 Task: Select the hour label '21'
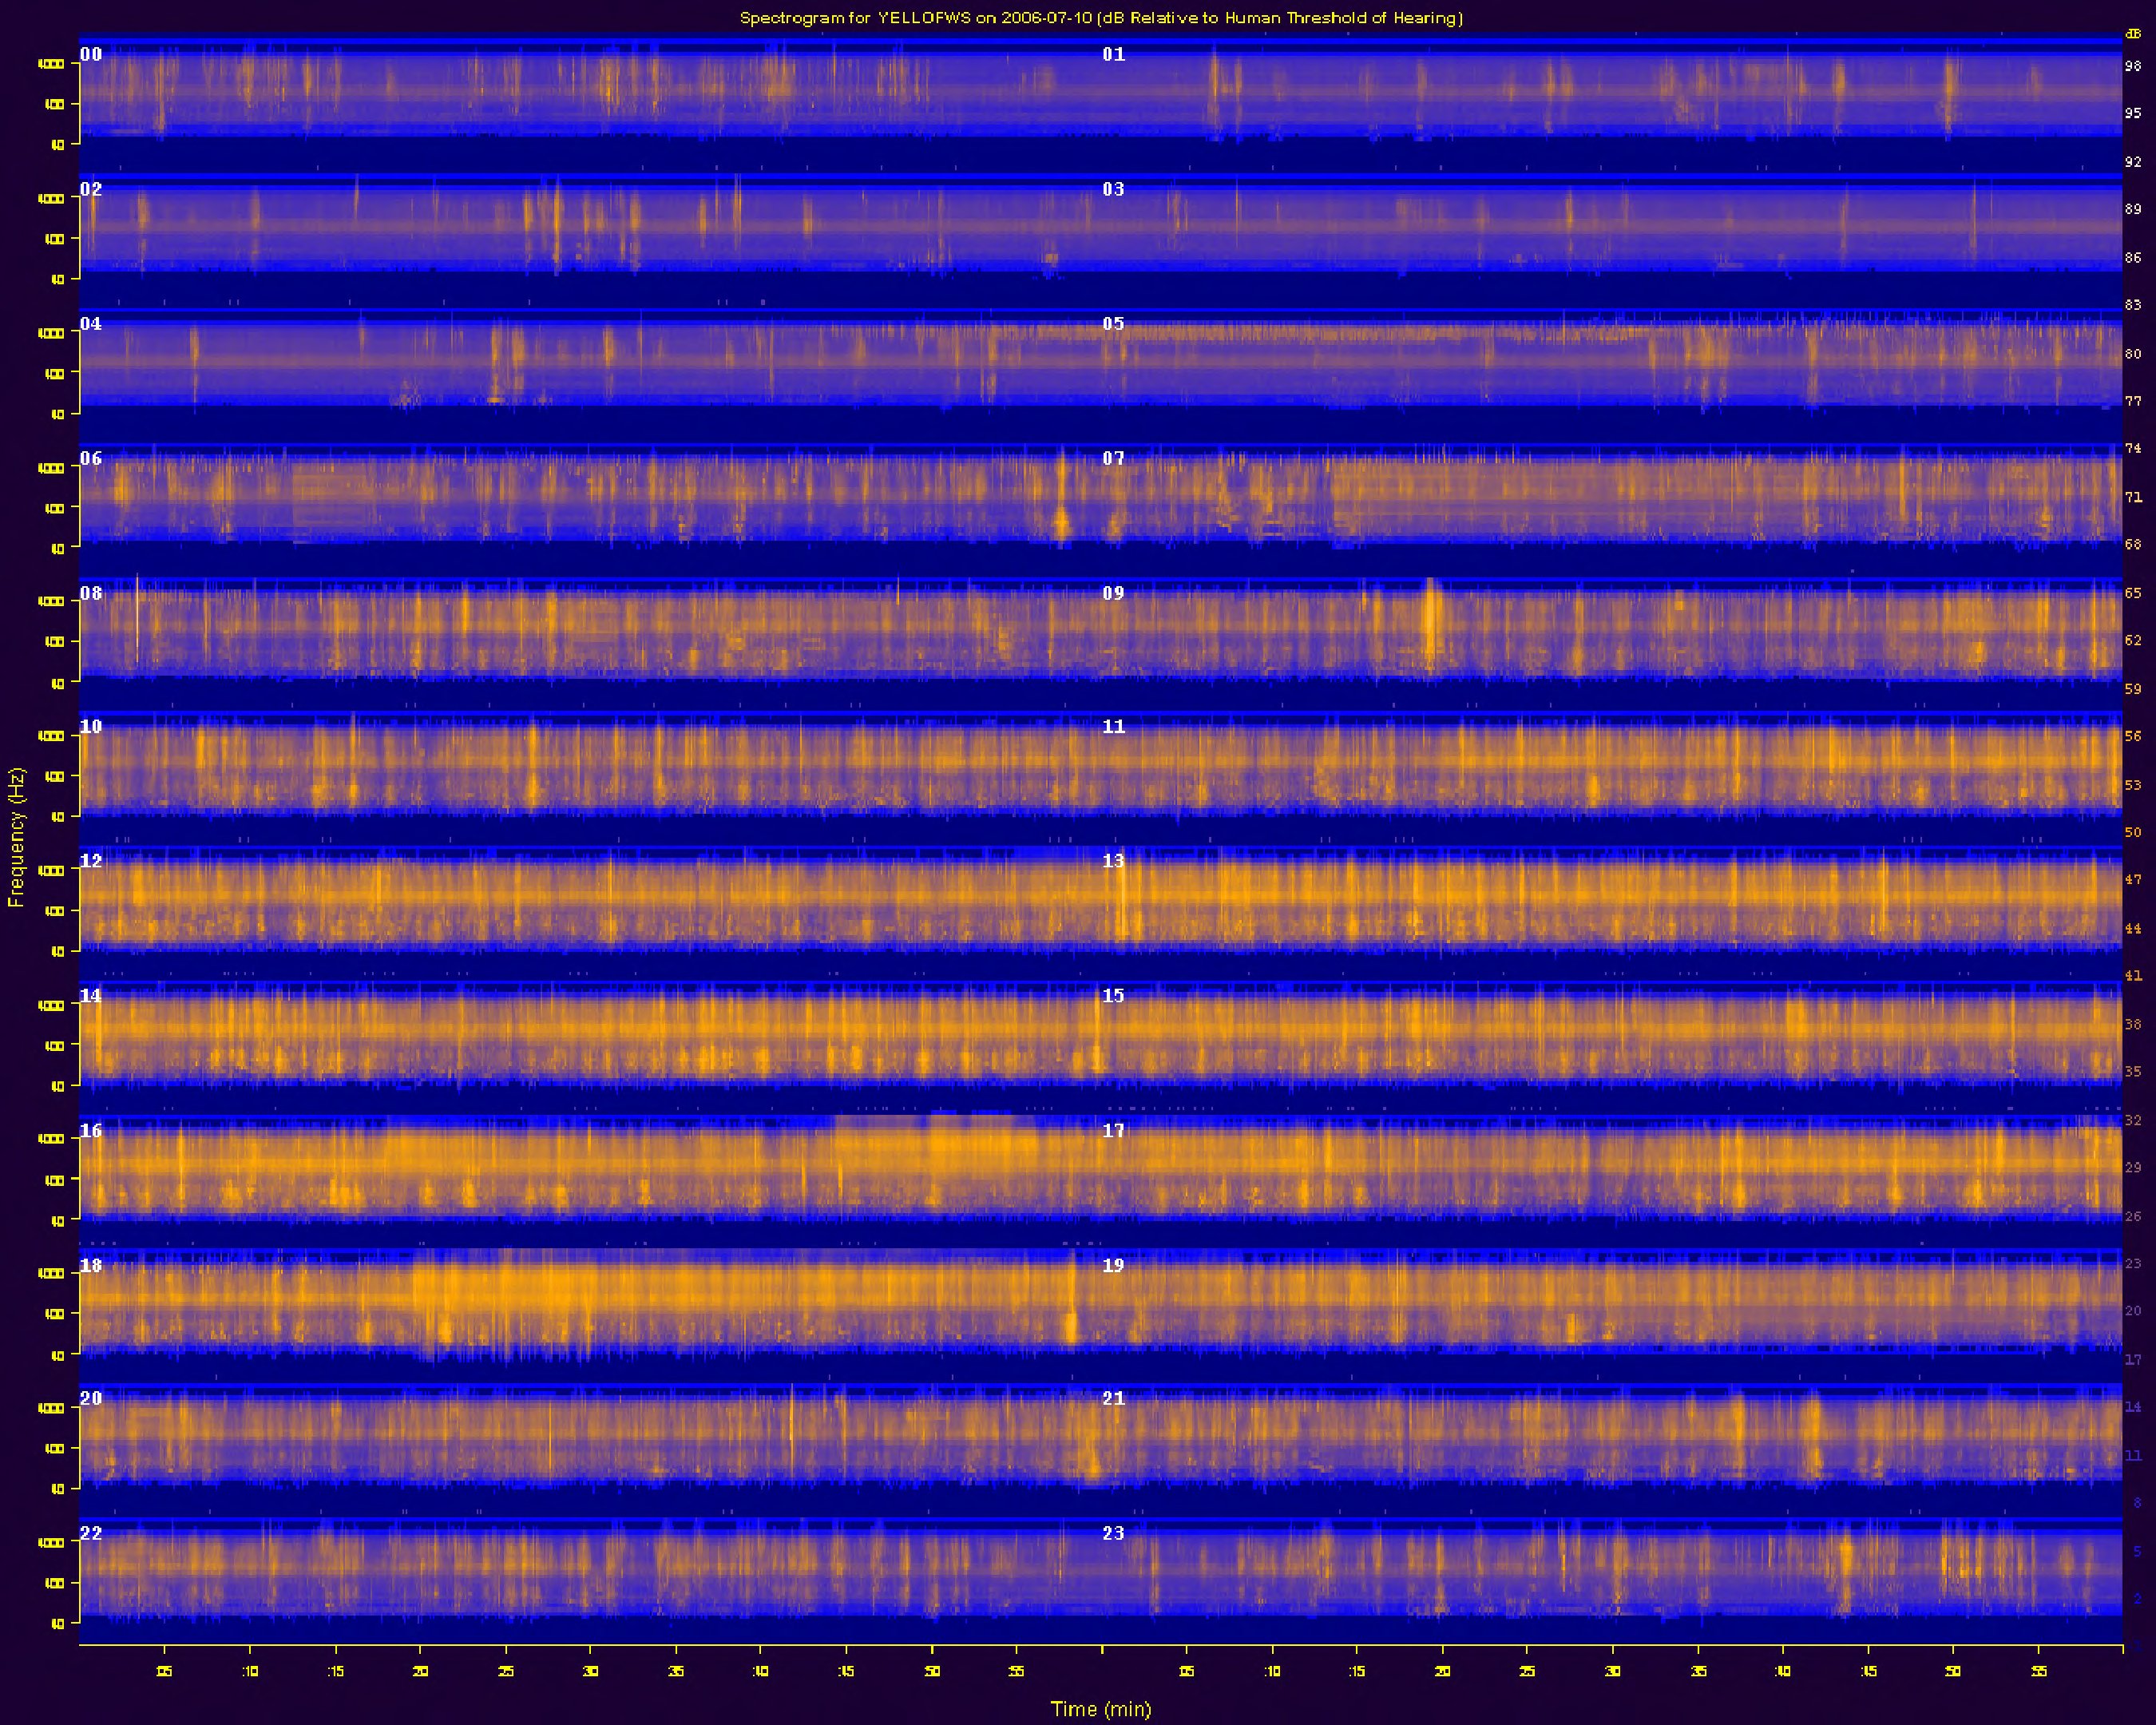[1114, 1399]
